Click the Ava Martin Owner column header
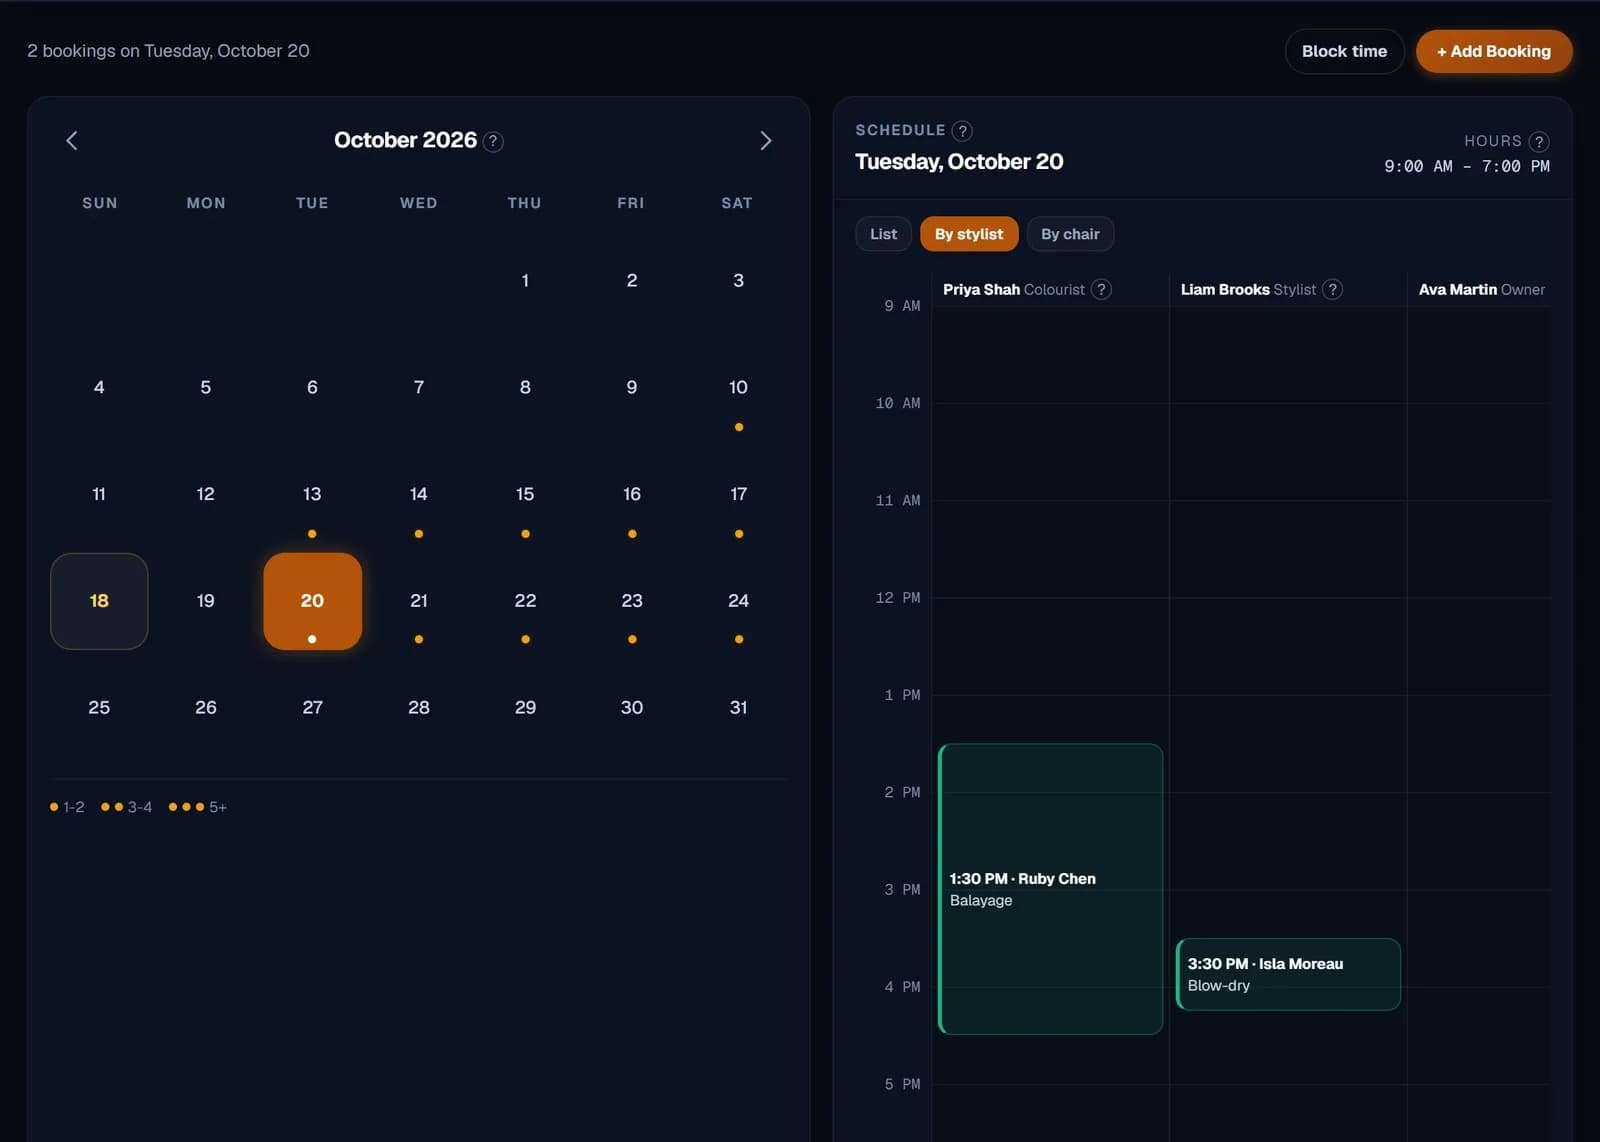The width and height of the screenshot is (1600, 1142). [x=1481, y=289]
